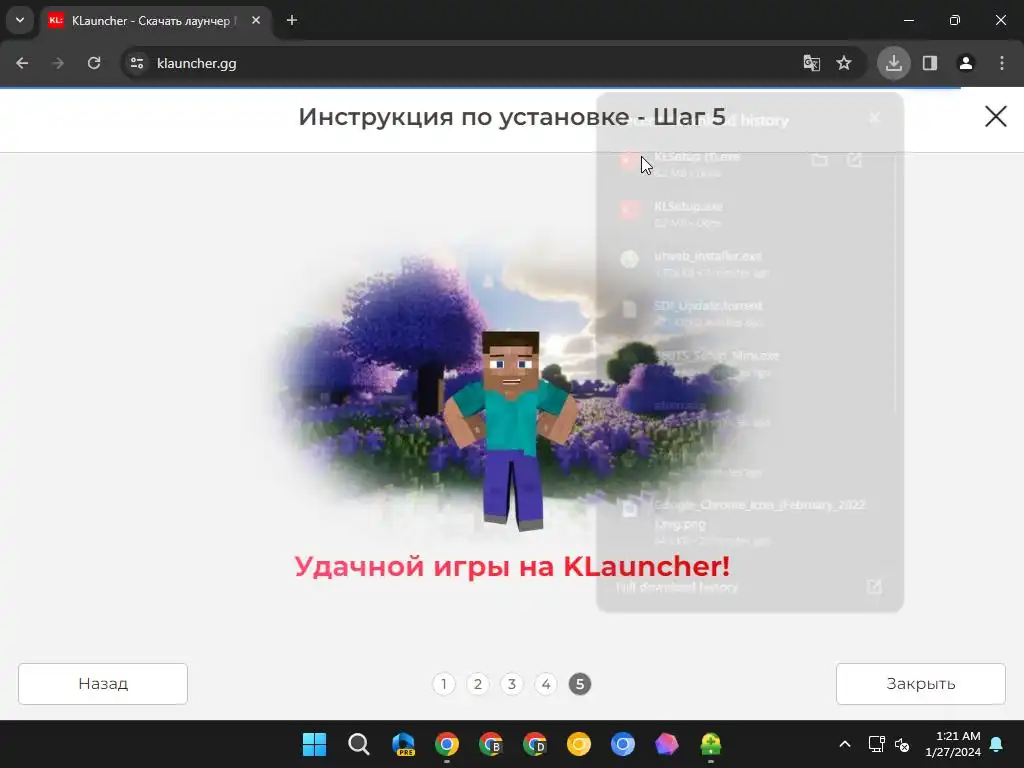View site information for klauncher.gg

pos(137,63)
